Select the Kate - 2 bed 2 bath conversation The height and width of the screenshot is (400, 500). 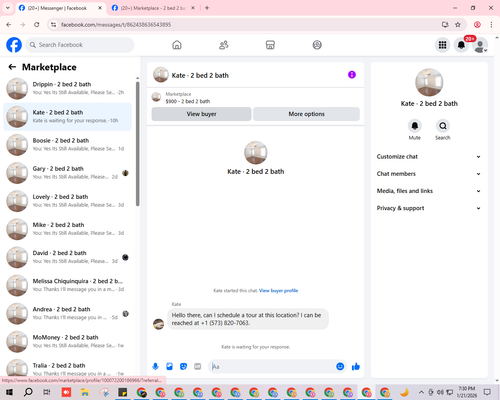pos(67,117)
